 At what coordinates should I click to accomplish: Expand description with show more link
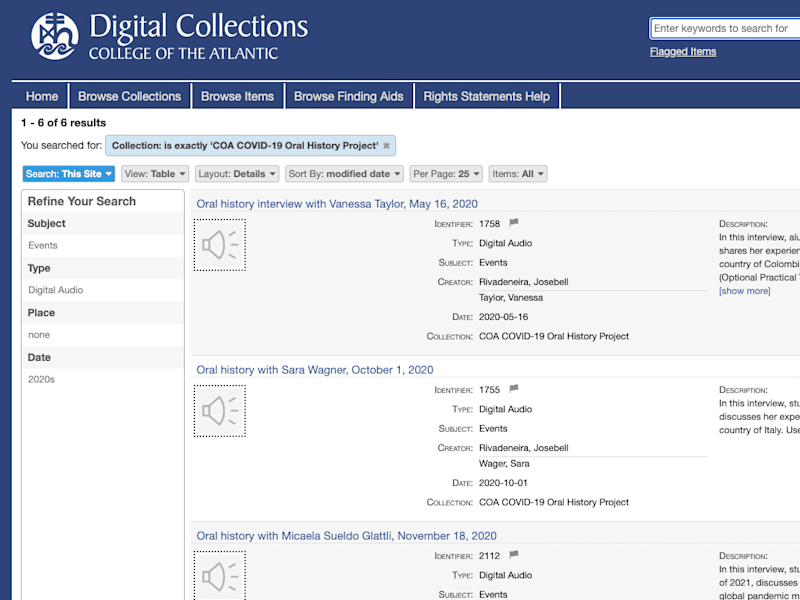(x=744, y=291)
